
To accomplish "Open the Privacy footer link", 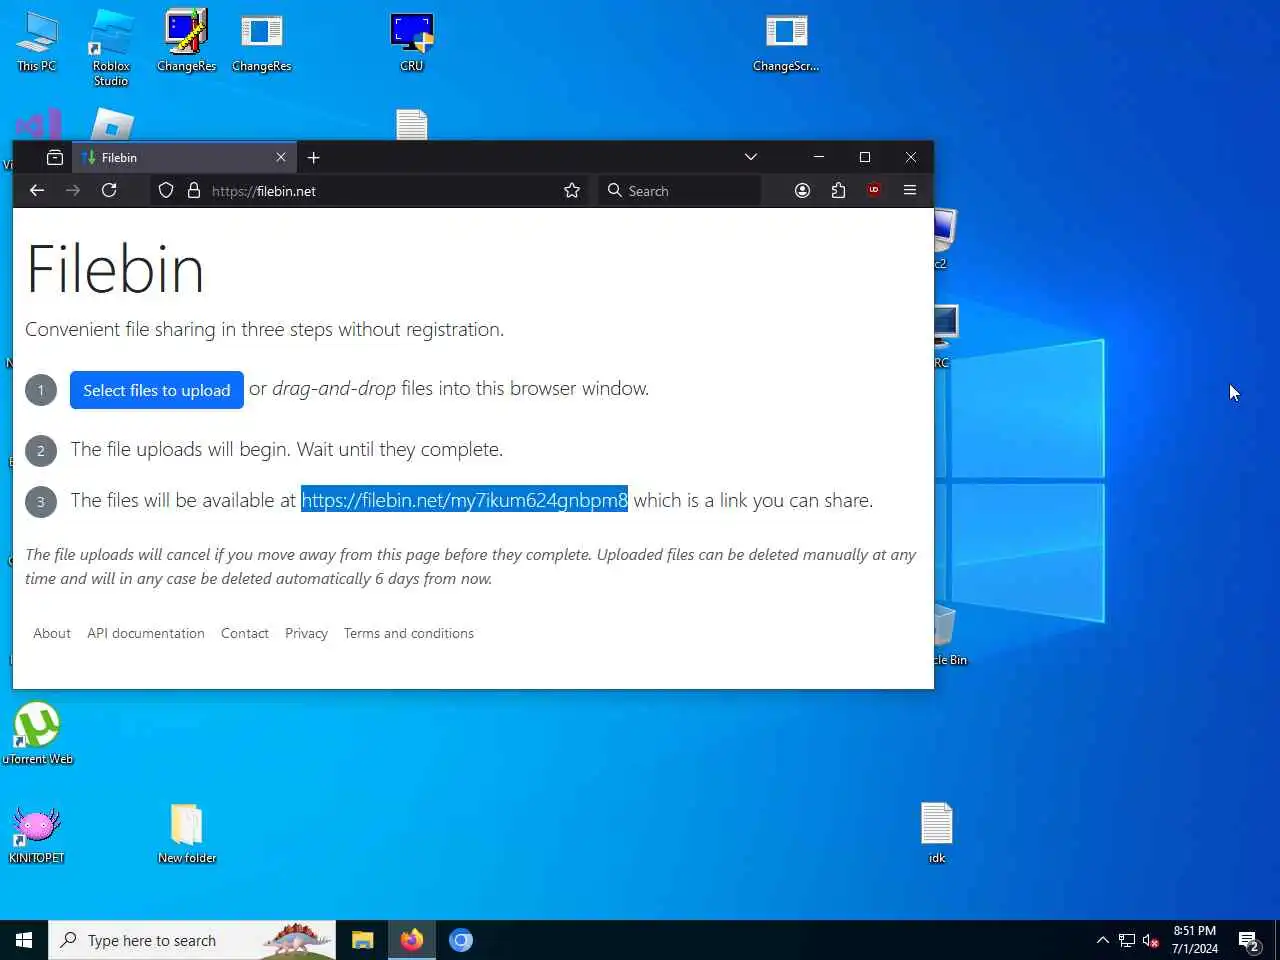I will tap(306, 633).
